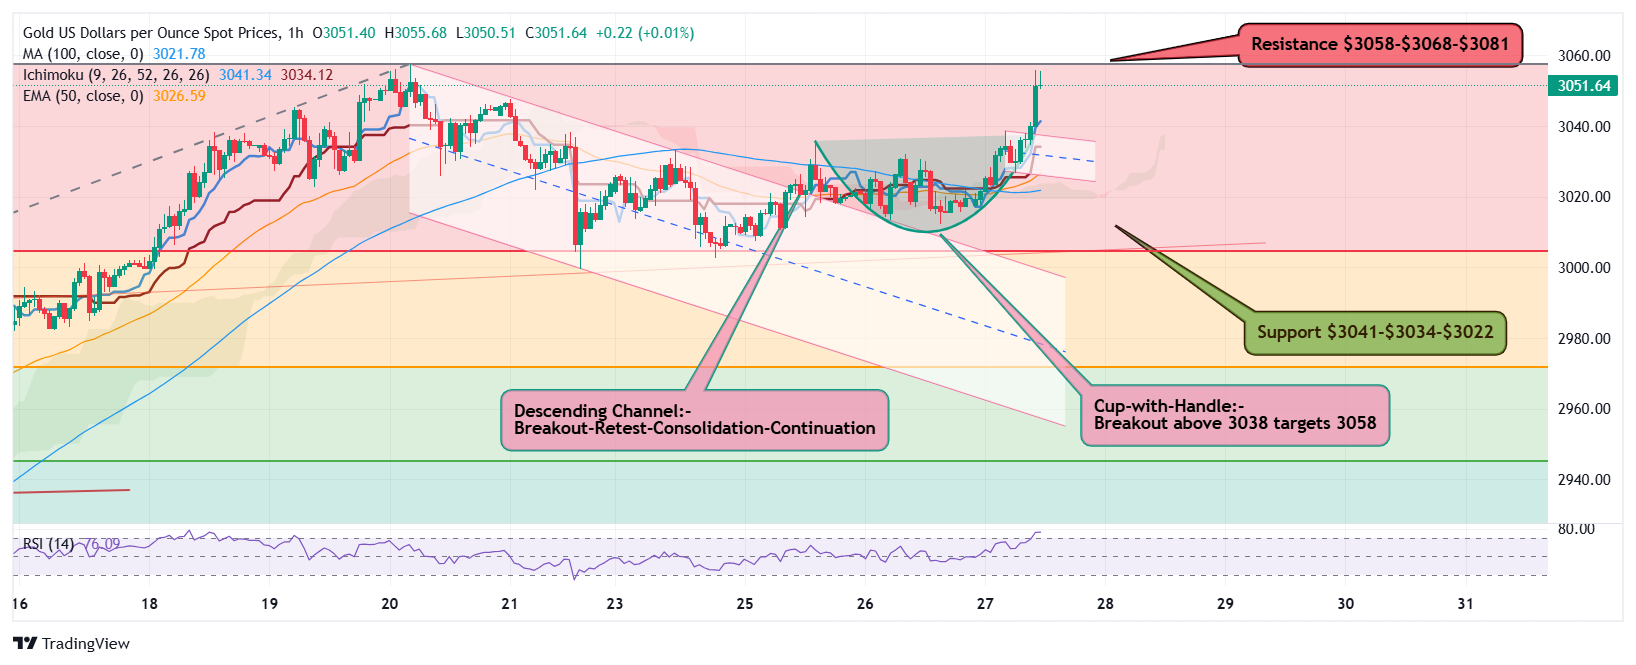
Task: Click the 2940.00 price axis label
Action: tap(1584, 480)
